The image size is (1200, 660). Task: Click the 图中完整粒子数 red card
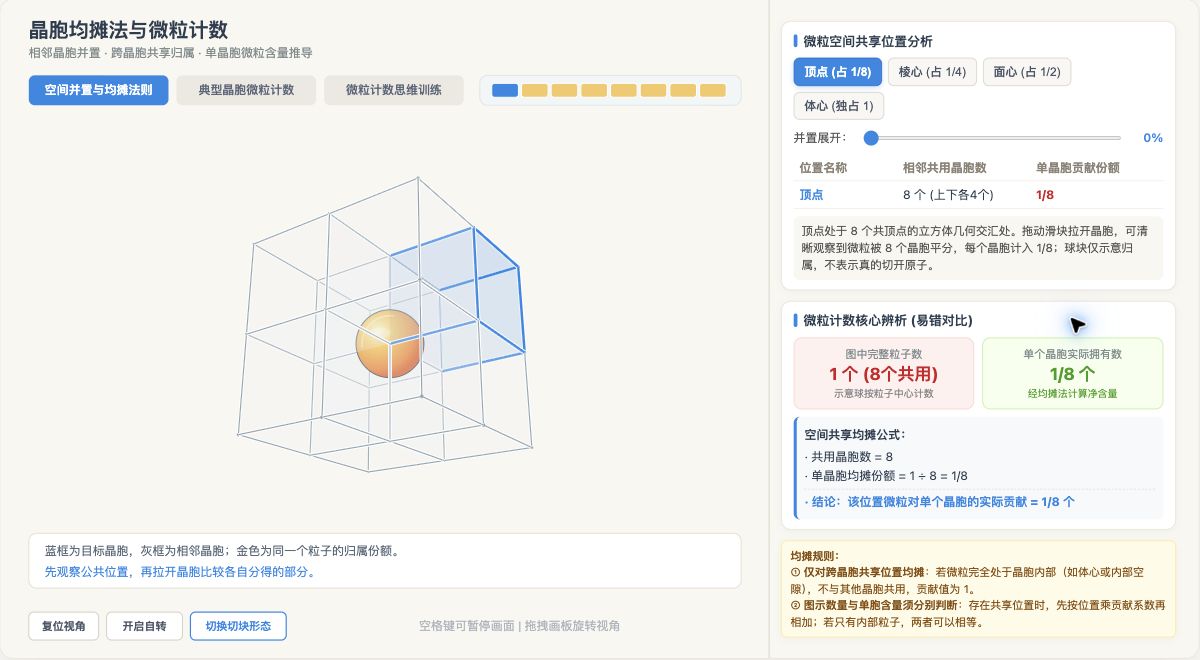(883, 373)
